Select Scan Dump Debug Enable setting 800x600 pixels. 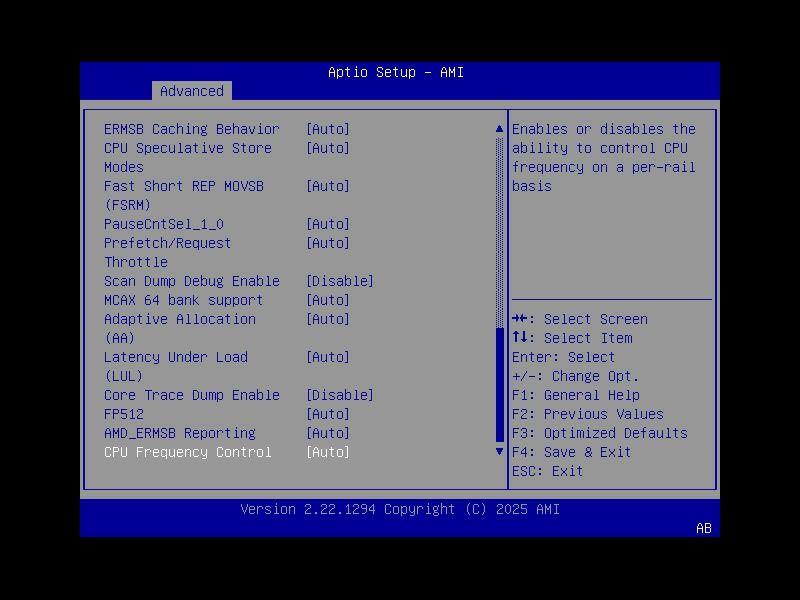[x=192, y=281]
